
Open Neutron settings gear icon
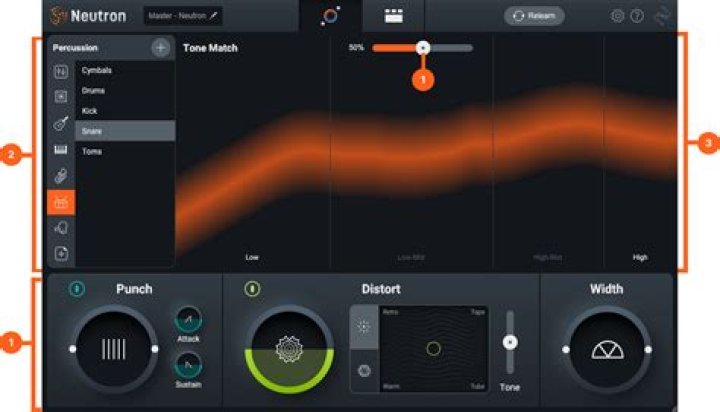coord(617,16)
